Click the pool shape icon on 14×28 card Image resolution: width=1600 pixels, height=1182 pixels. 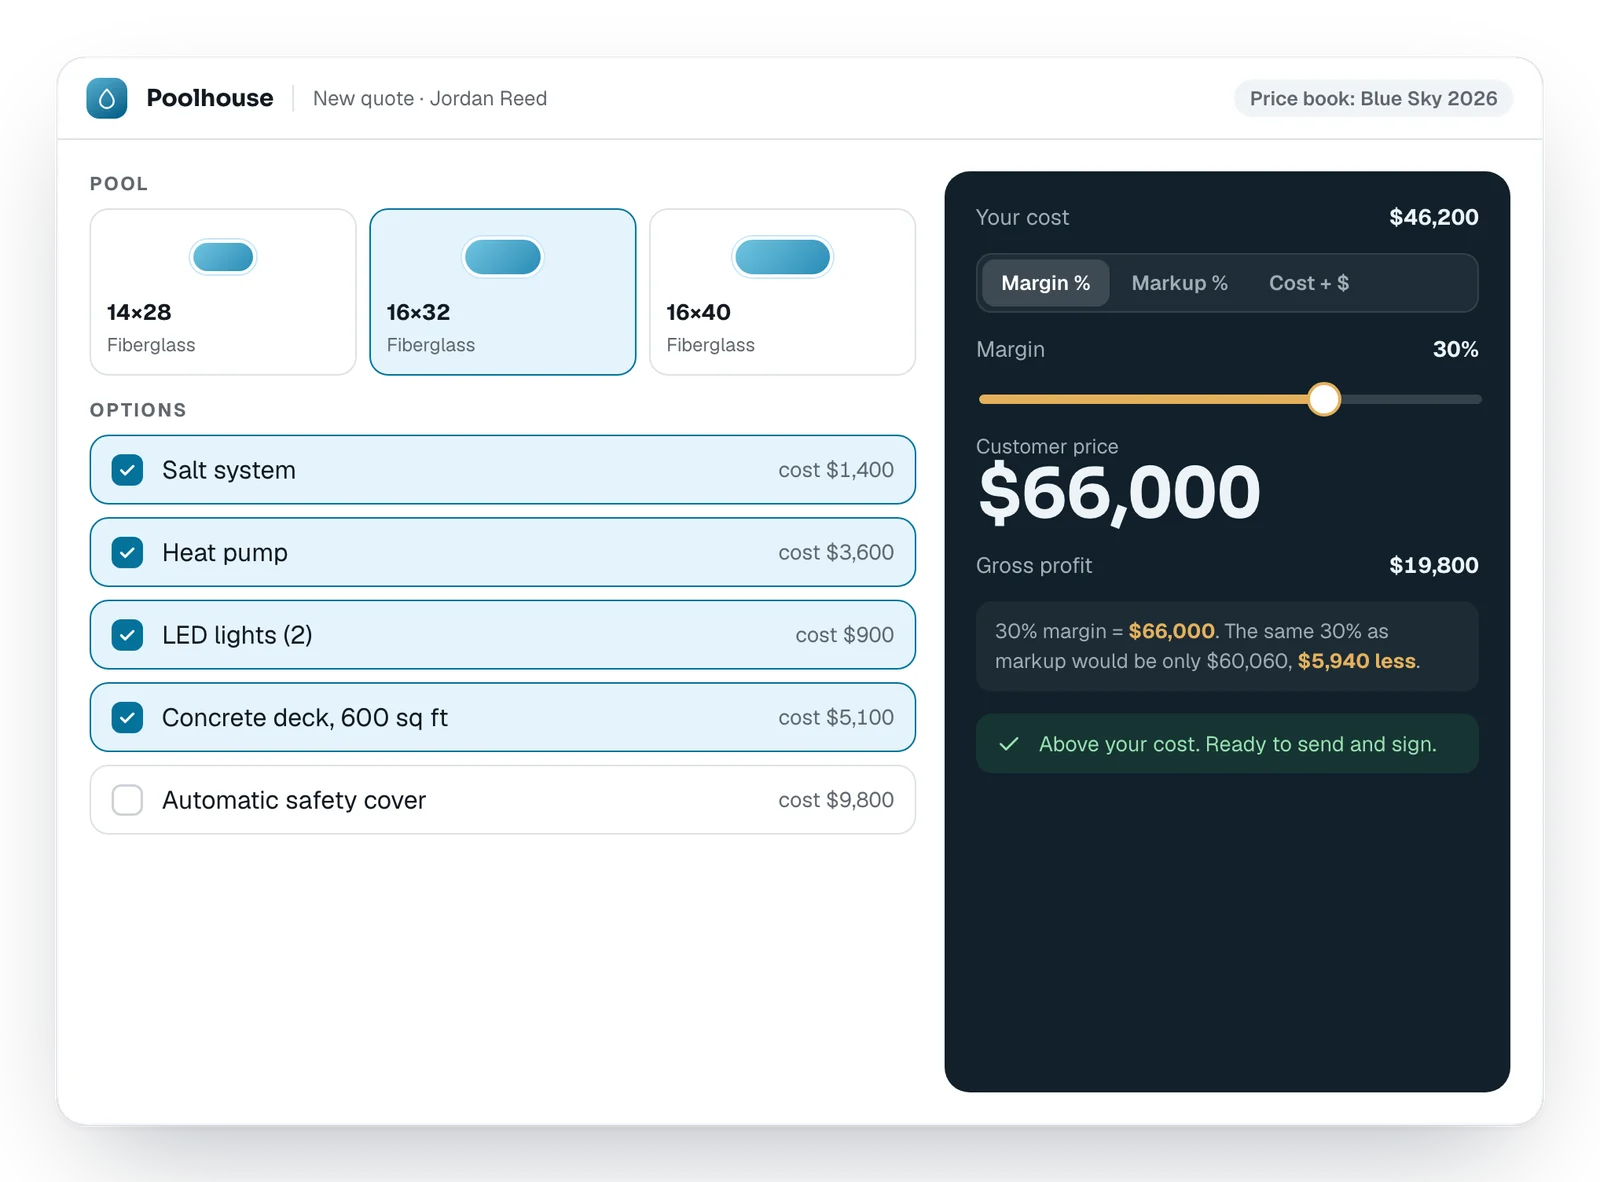223,257
